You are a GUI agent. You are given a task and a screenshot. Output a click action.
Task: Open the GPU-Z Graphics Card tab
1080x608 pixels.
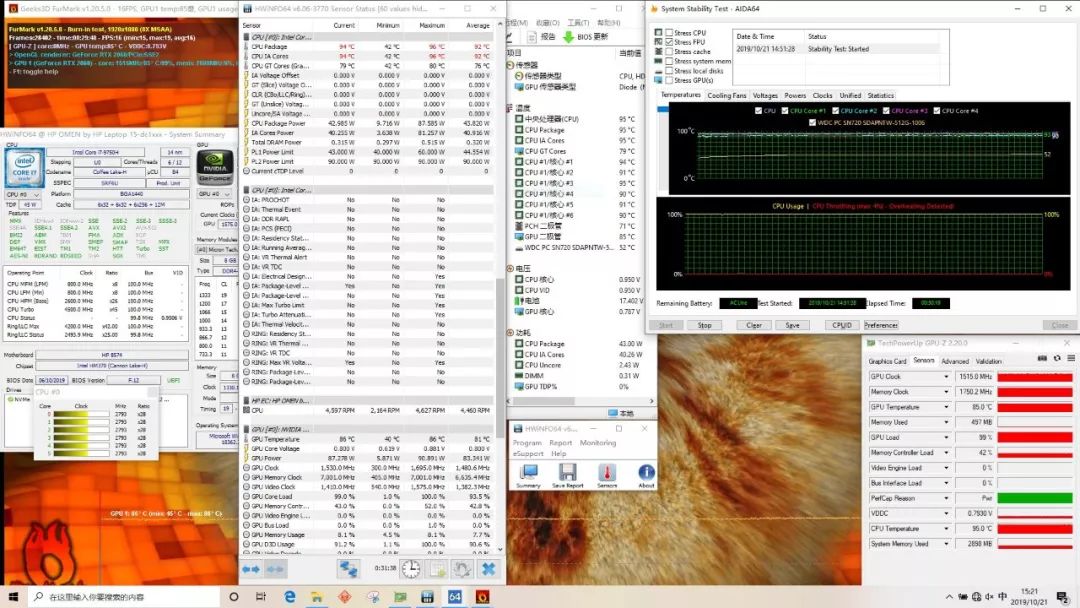[887, 361]
